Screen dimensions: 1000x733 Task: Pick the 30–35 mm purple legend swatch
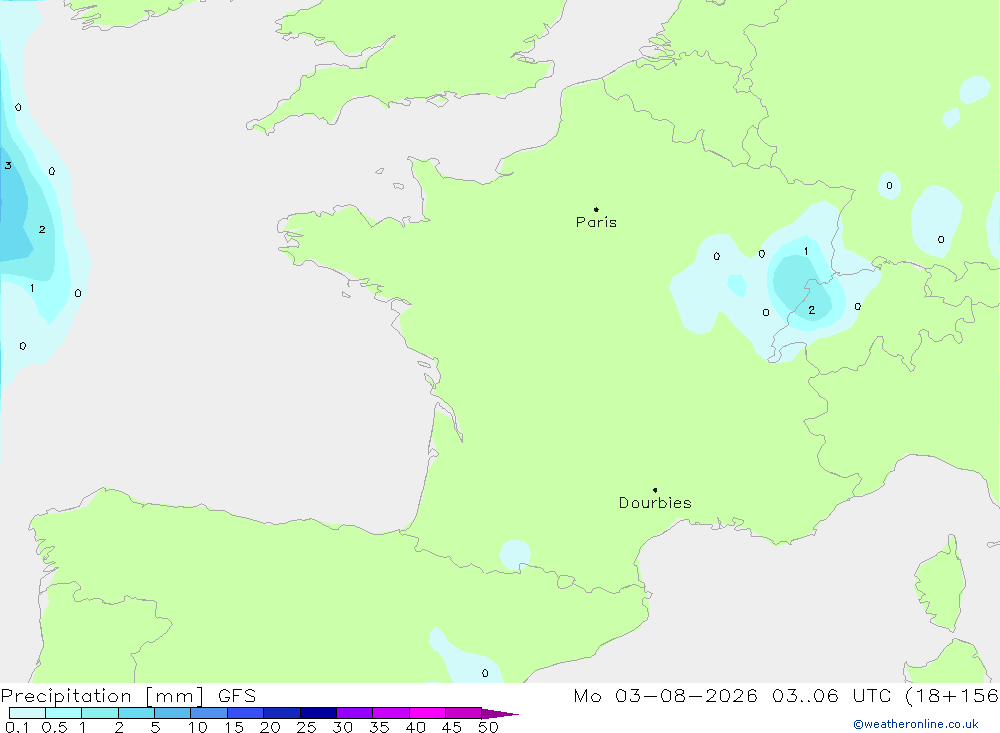point(355,713)
